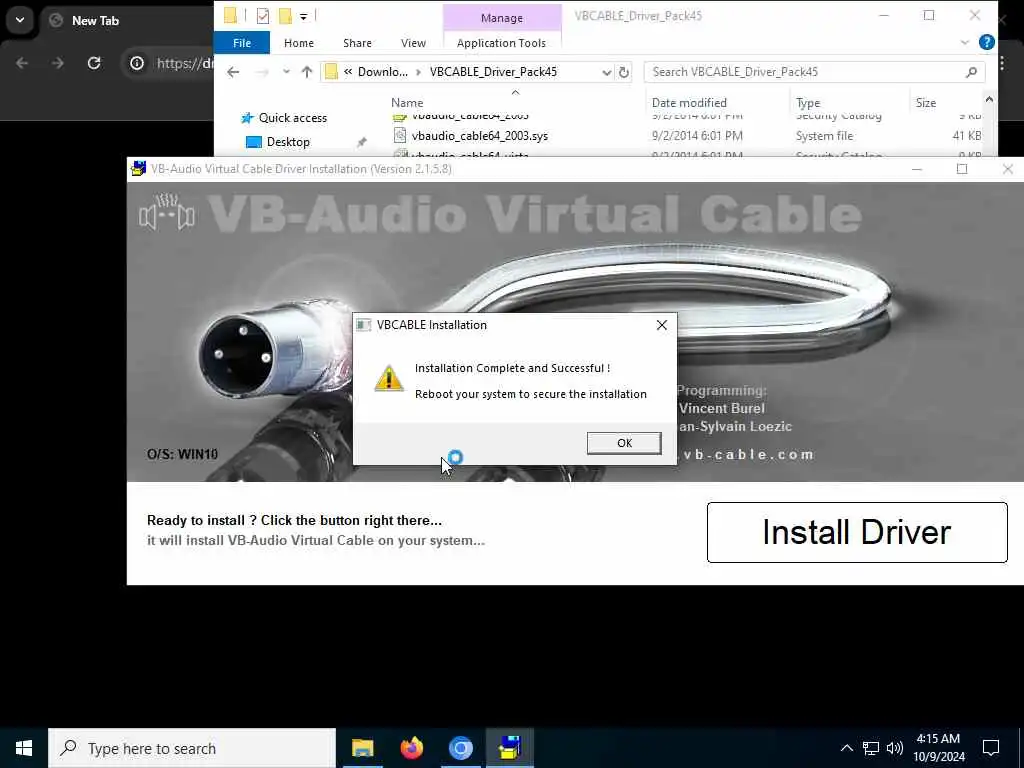Select file vbaudio_cable64_2003.sys

click(479, 136)
